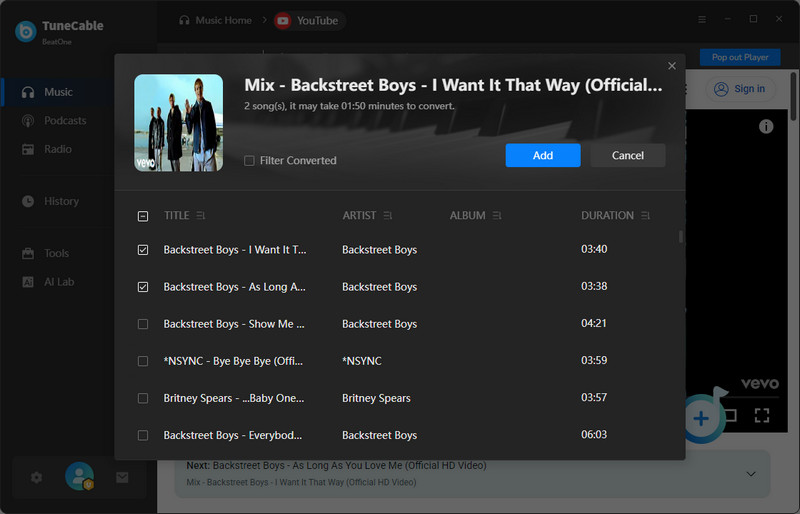Close the song selection dialog

672,66
